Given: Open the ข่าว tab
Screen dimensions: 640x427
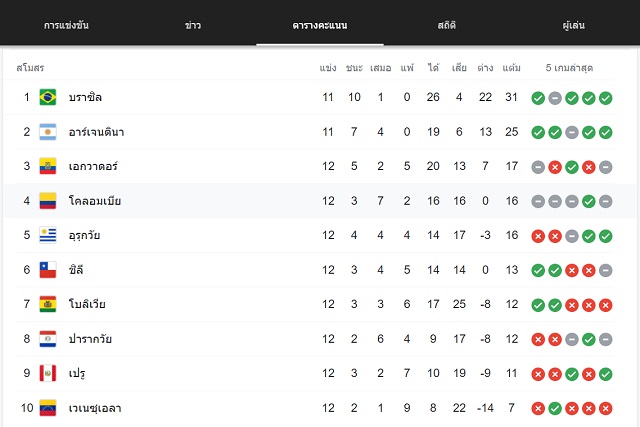Looking at the screenshot, I should 193,25.
